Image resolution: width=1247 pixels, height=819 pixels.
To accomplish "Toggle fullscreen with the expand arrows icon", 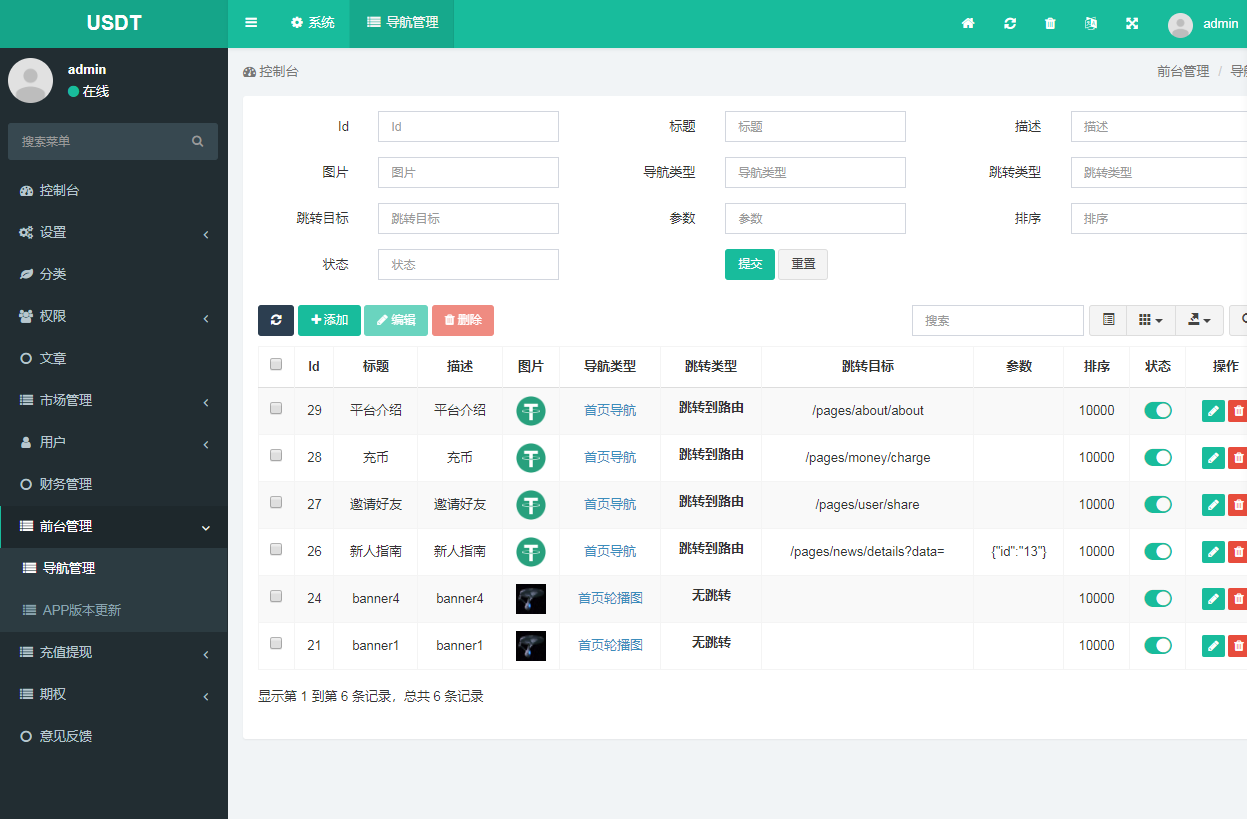I will (1132, 23).
